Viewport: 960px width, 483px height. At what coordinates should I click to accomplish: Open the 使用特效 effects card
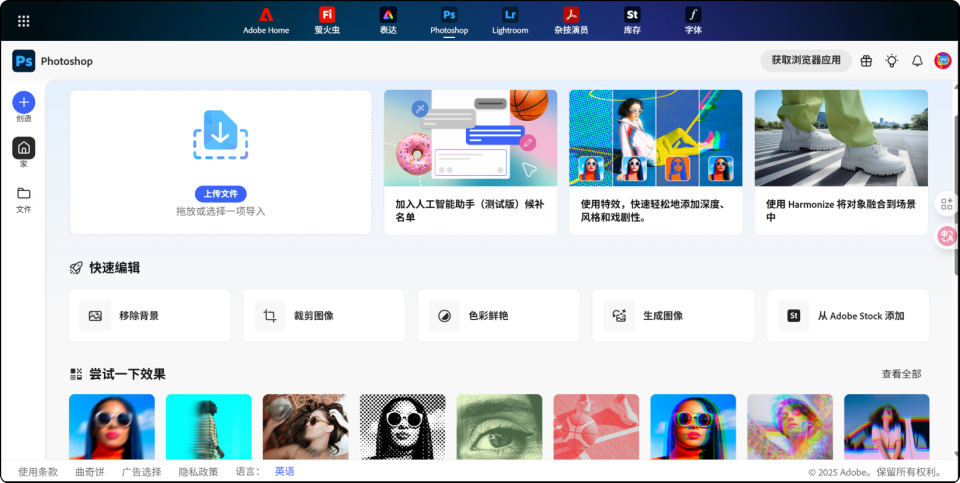click(656, 162)
